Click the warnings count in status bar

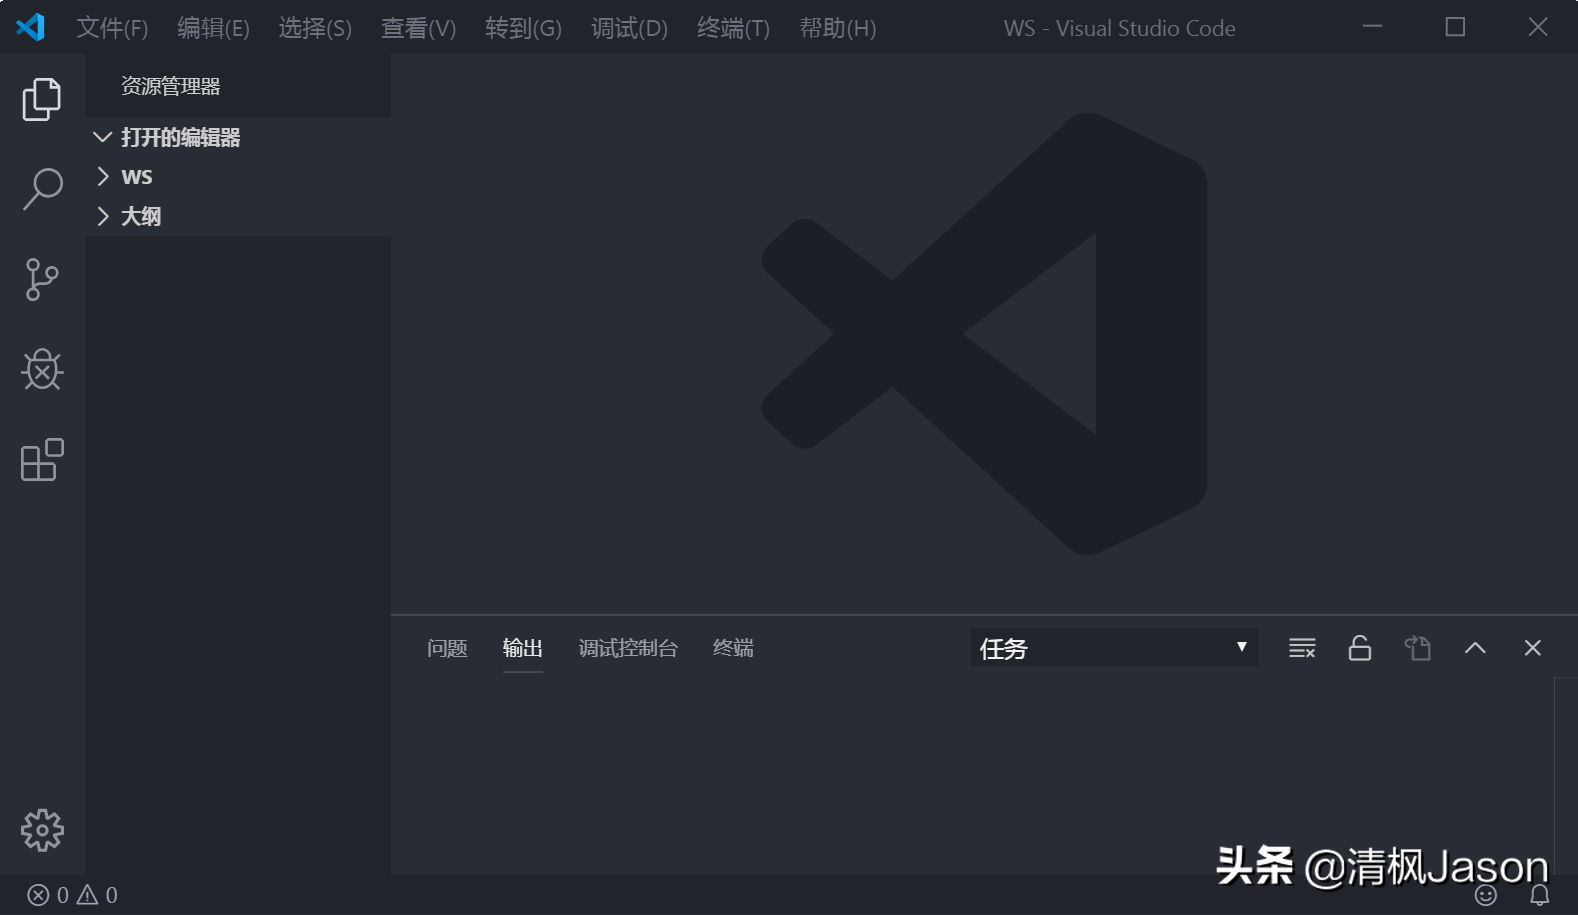coord(98,895)
